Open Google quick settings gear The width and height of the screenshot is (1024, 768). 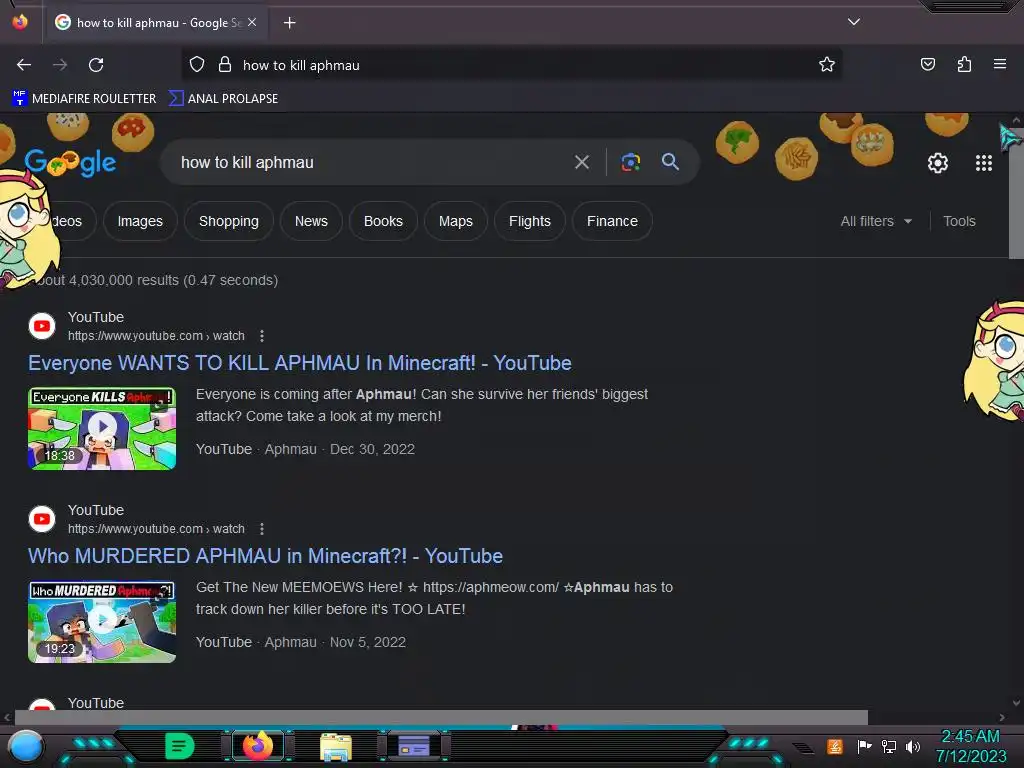[x=937, y=163]
